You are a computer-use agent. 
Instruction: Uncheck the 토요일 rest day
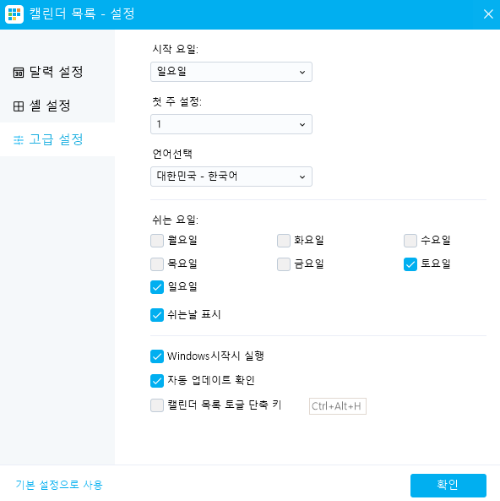click(410, 264)
